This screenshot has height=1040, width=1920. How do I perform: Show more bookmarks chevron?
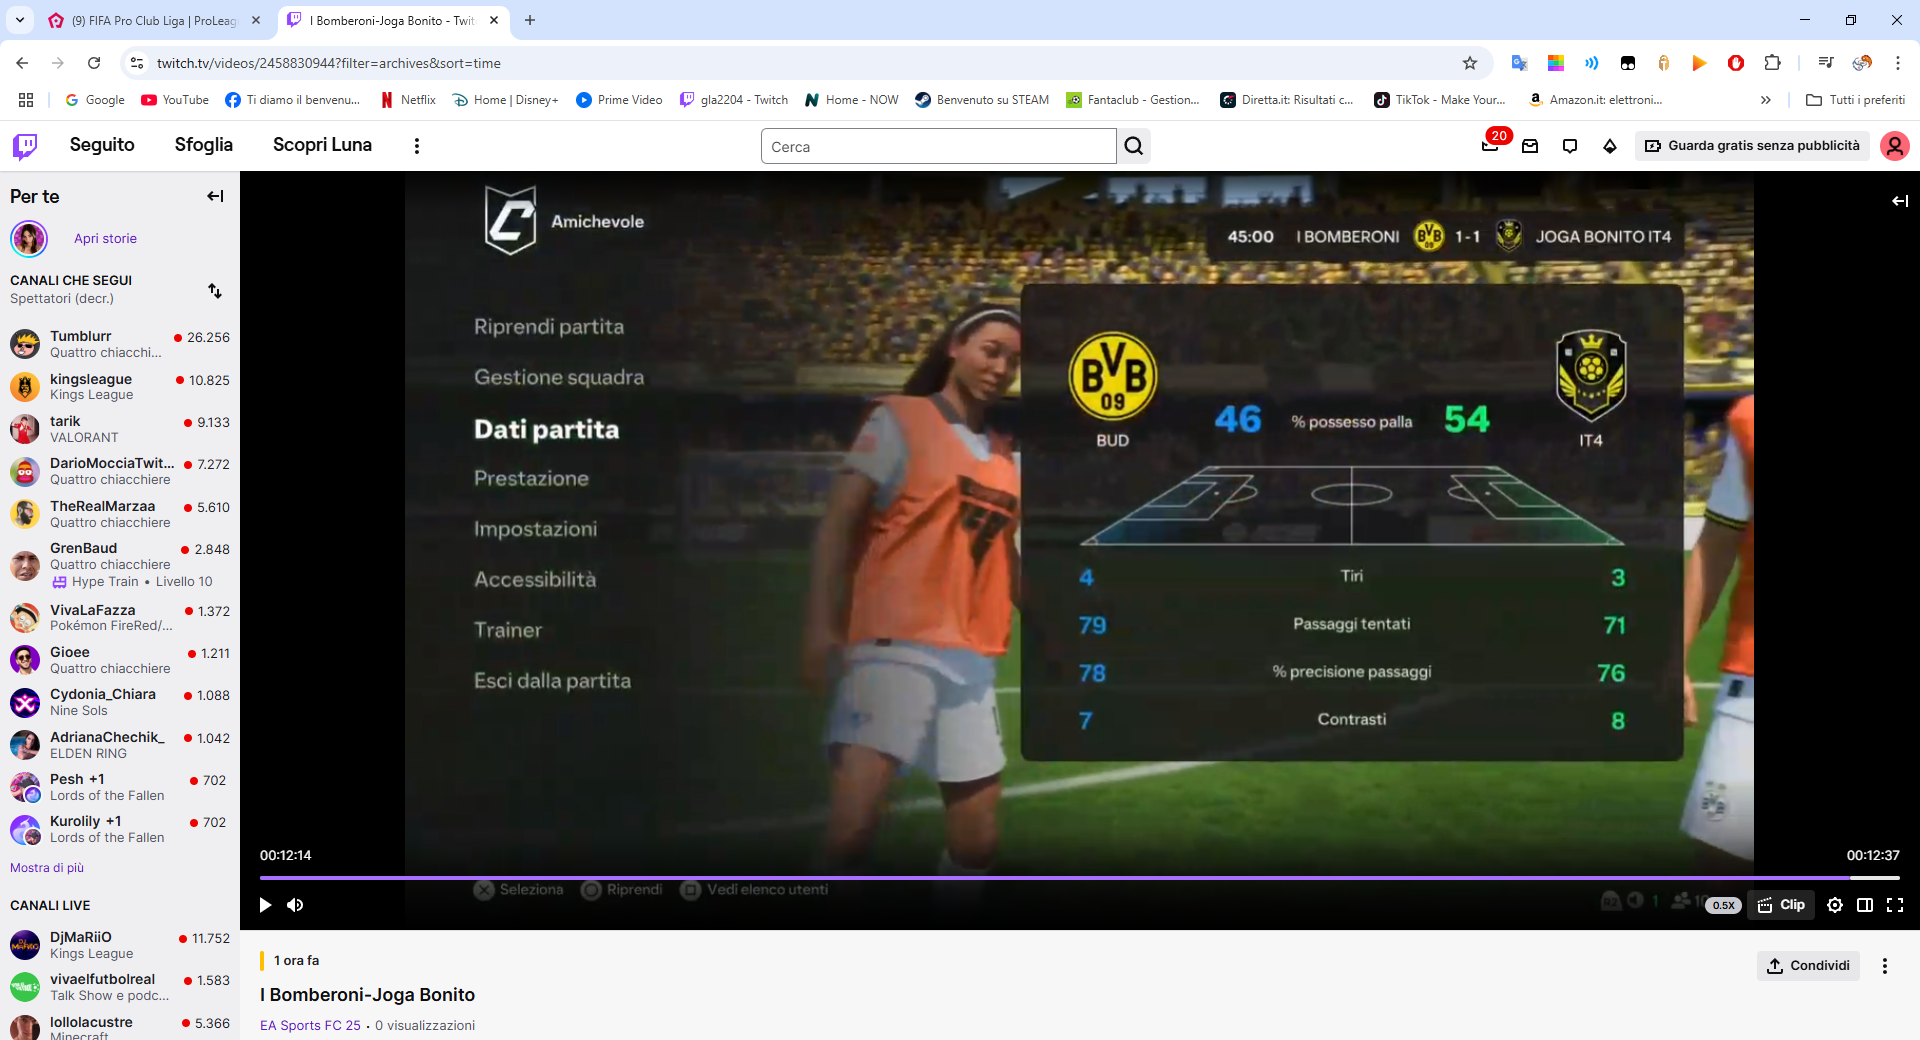[x=1766, y=100]
